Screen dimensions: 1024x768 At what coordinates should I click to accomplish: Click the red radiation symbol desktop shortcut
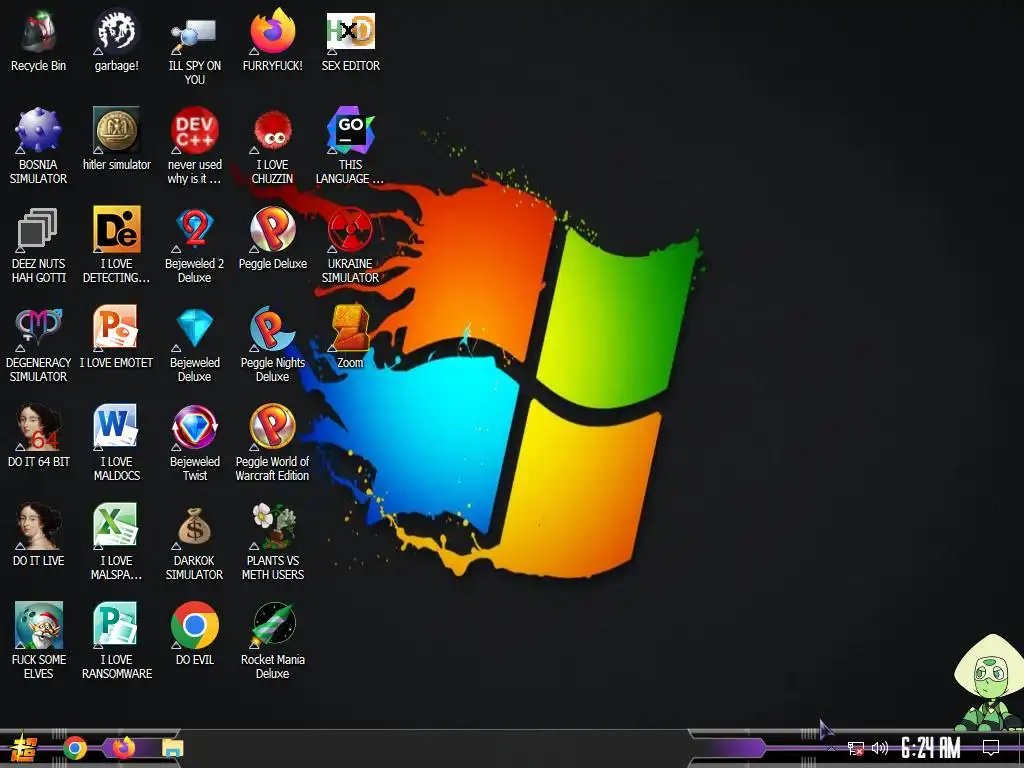pos(351,229)
